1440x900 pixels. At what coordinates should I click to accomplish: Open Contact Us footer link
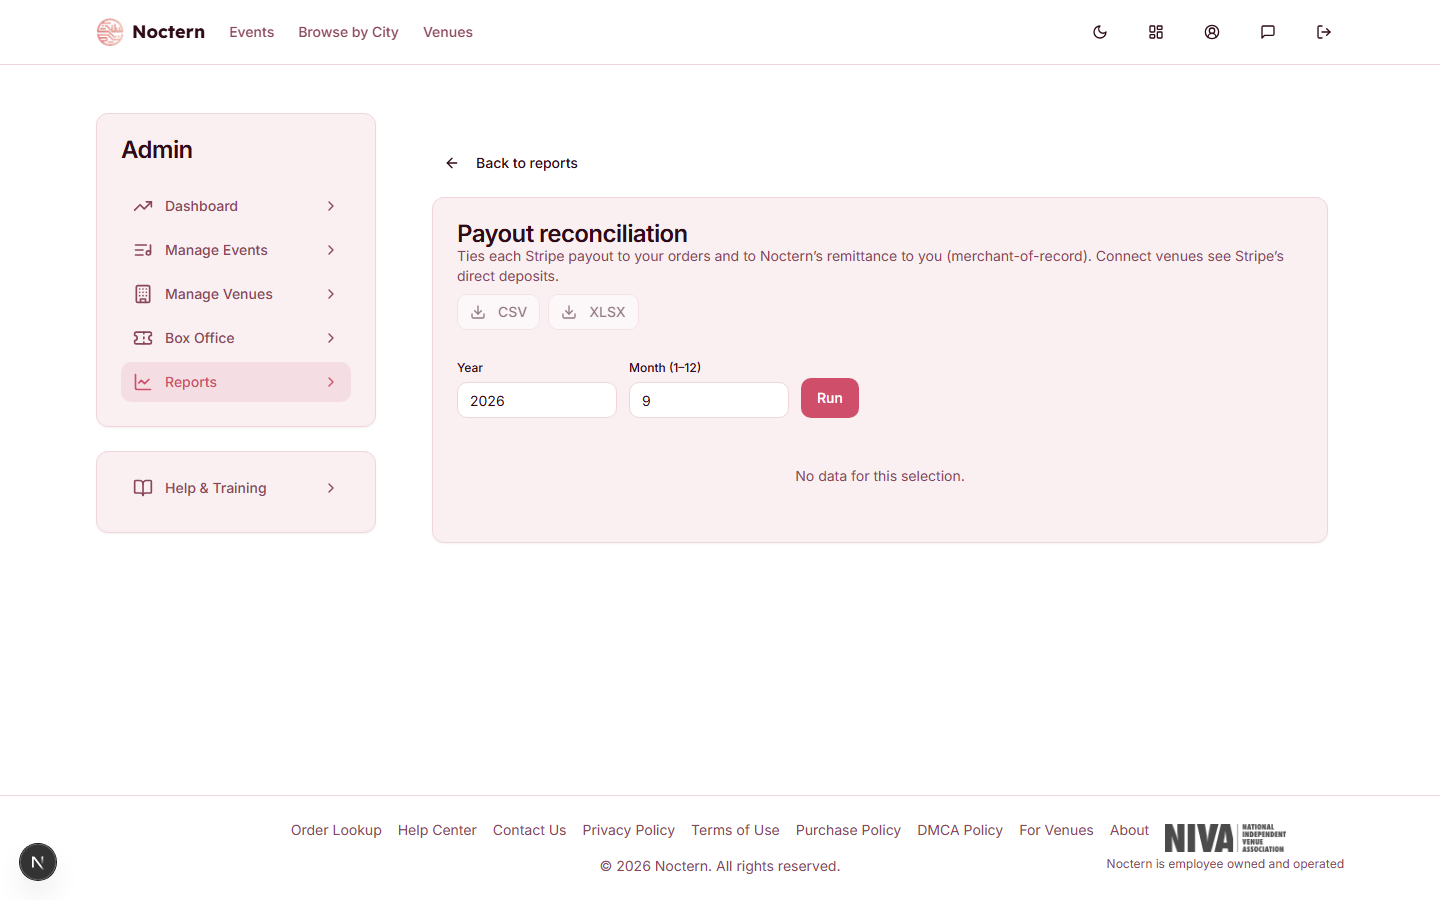tap(529, 830)
